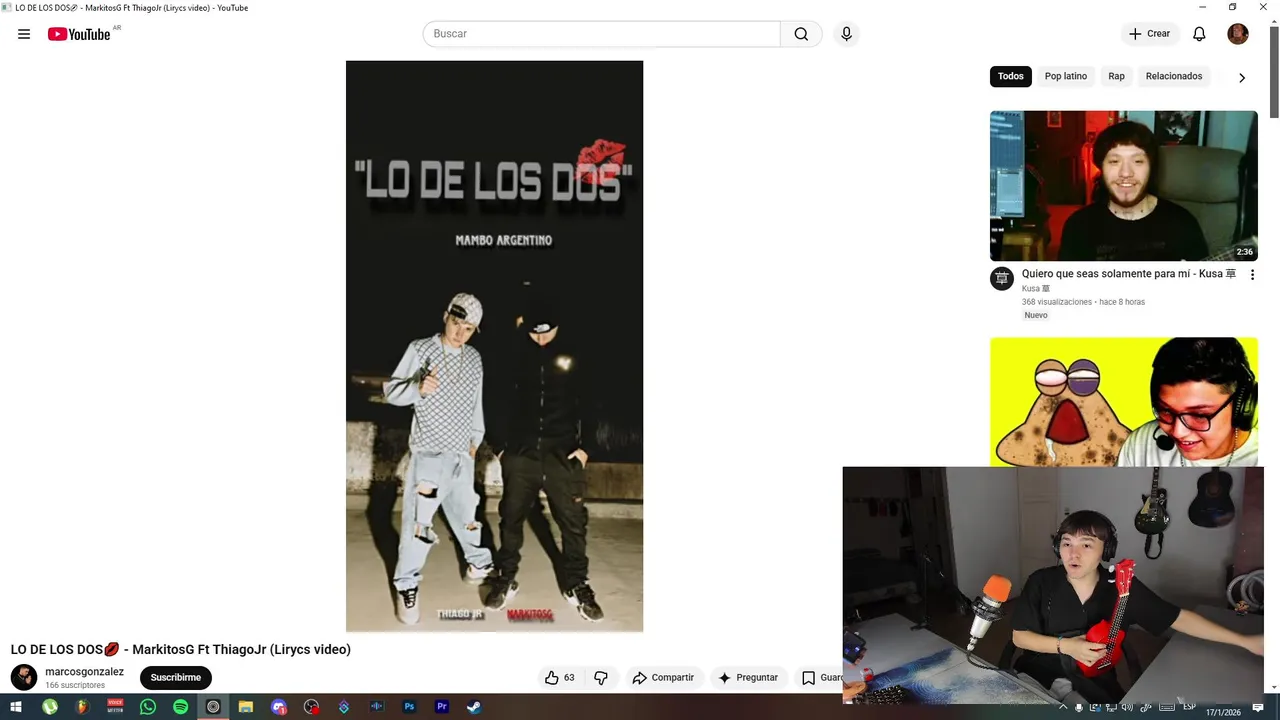Click the magnifying glass search button
The image size is (1280, 720).
[801, 34]
